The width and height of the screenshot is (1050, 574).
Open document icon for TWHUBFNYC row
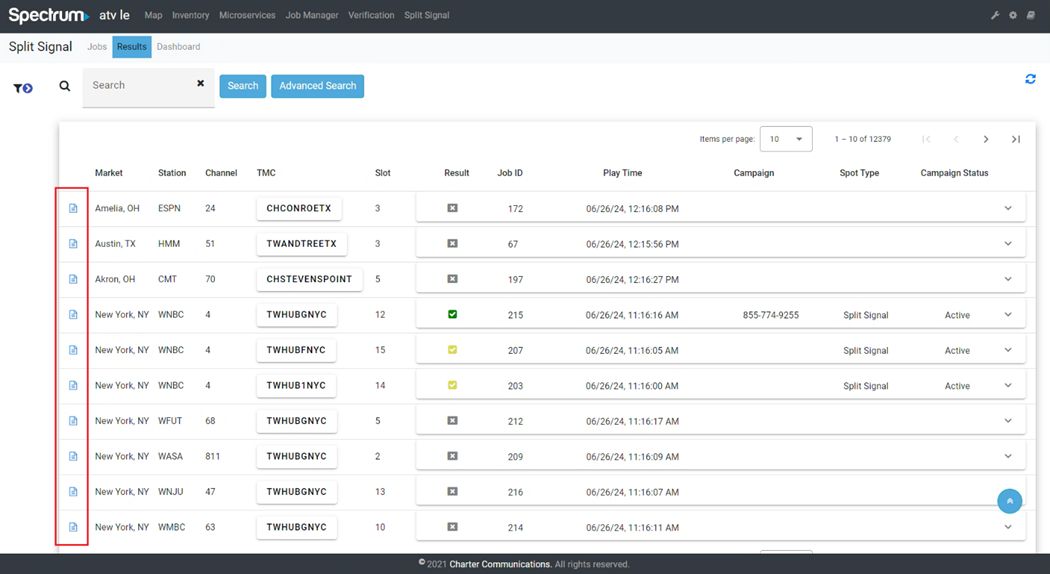[73, 350]
